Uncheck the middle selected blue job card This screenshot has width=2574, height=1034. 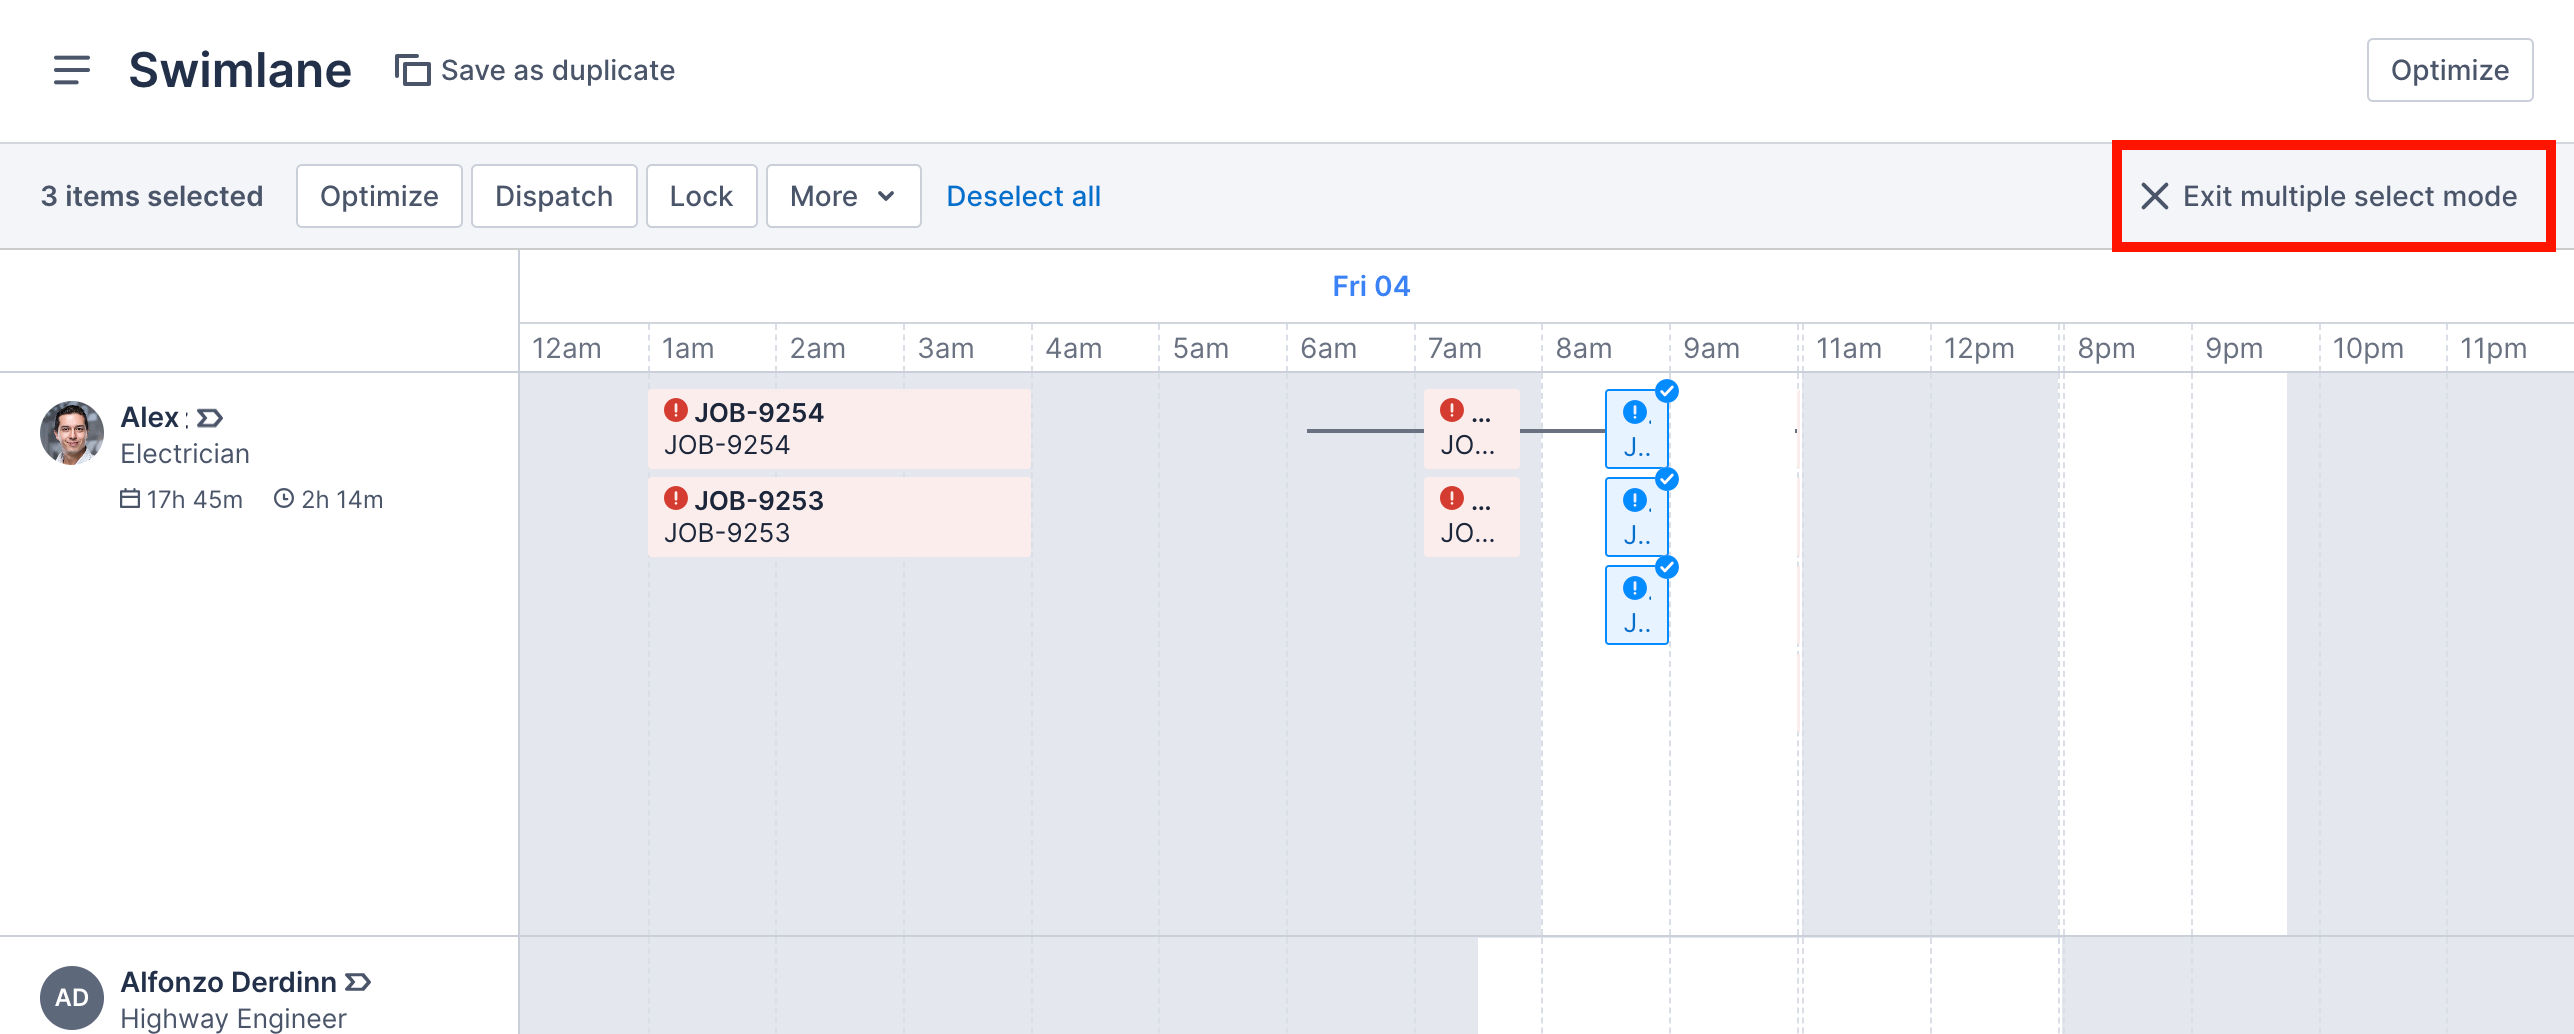pos(1666,479)
